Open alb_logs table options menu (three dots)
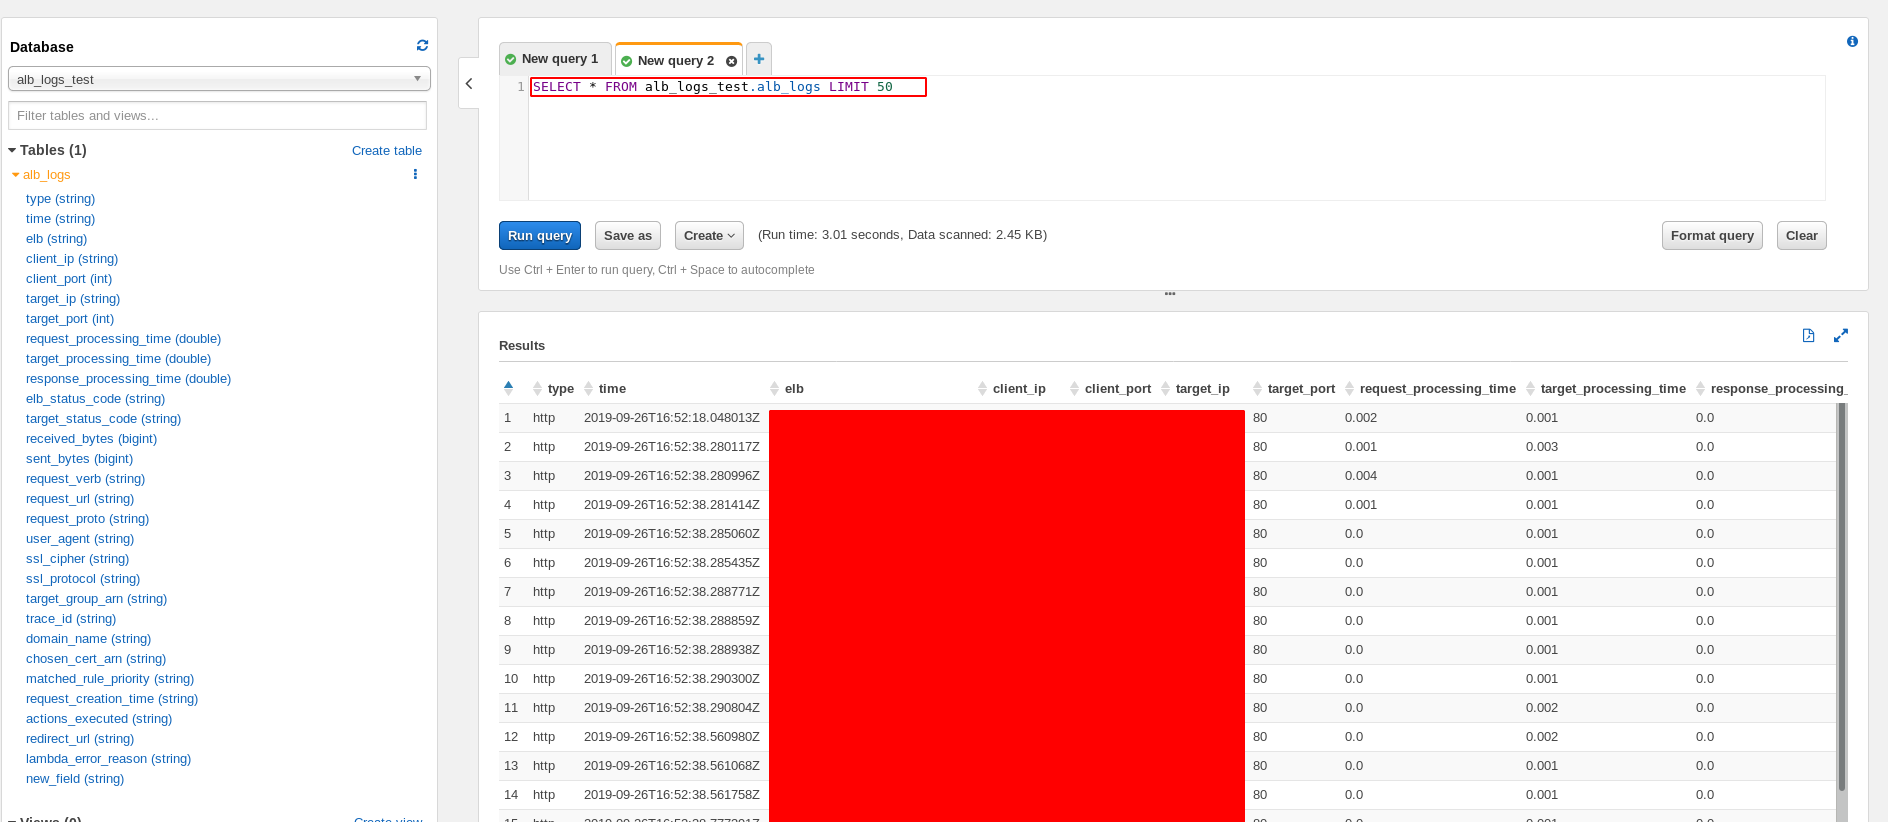1888x822 pixels. (415, 175)
